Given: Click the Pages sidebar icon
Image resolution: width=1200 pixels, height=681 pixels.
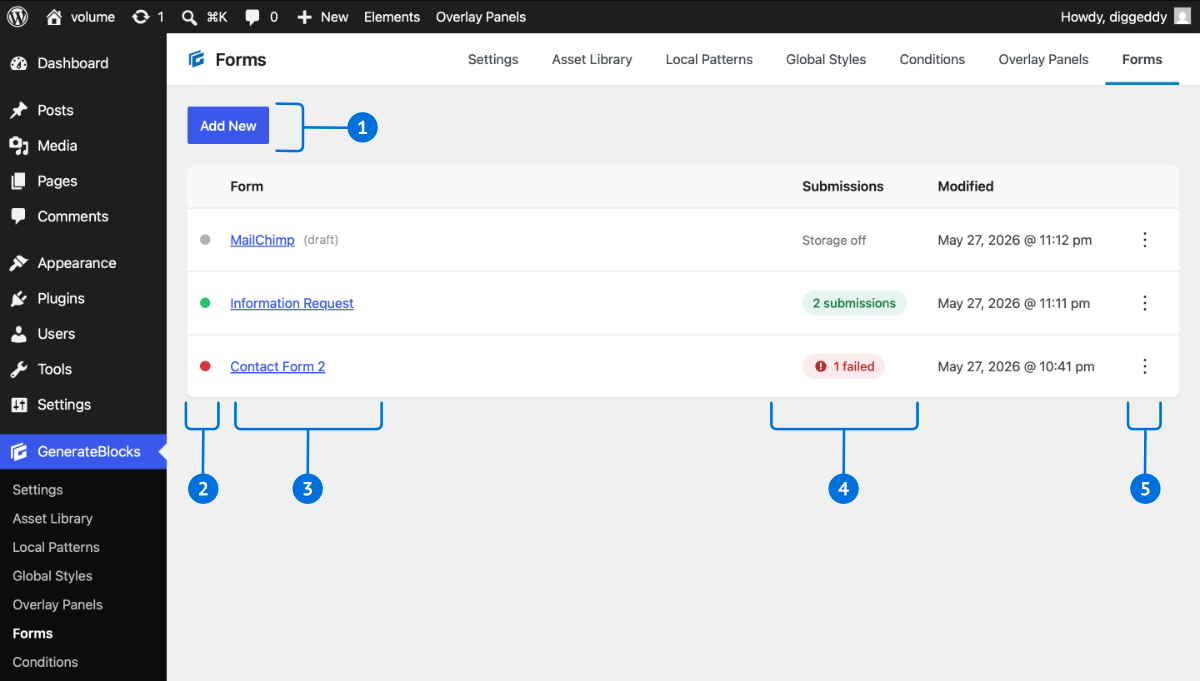Looking at the screenshot, I should 19,181.
